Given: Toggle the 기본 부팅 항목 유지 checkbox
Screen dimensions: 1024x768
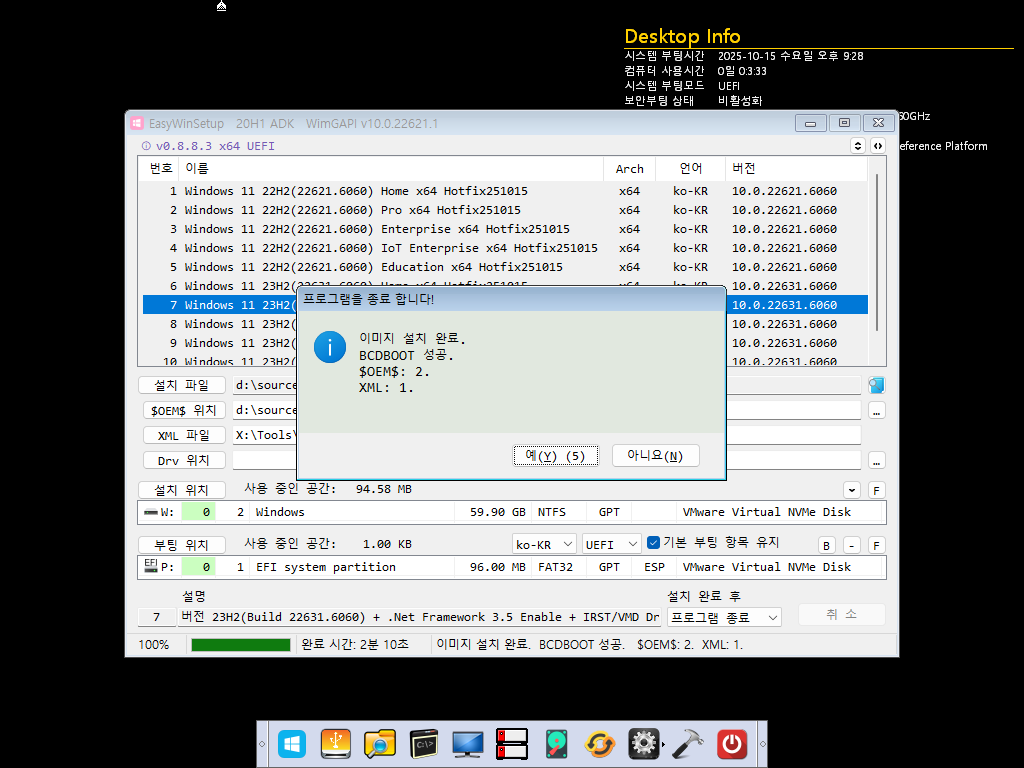Looking at the screenshot, I should [x=653, y=543].
